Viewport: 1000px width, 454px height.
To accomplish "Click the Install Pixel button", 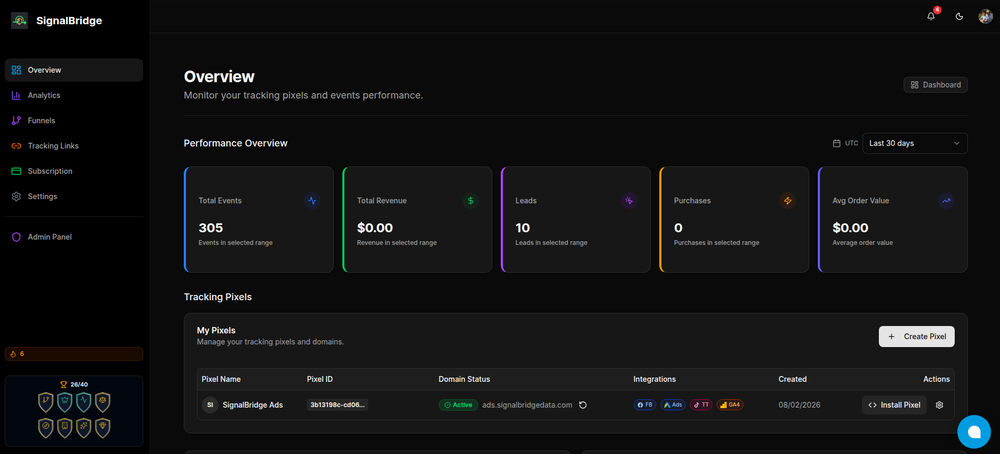I will pyautogui.click(x=894, y=405).
